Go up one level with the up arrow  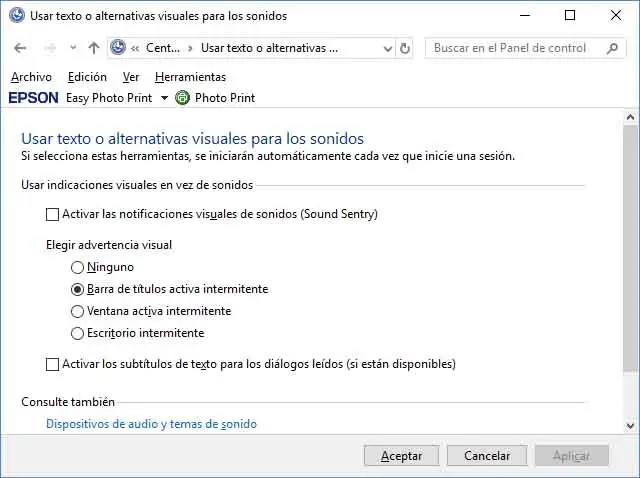[x=94, y=48]
